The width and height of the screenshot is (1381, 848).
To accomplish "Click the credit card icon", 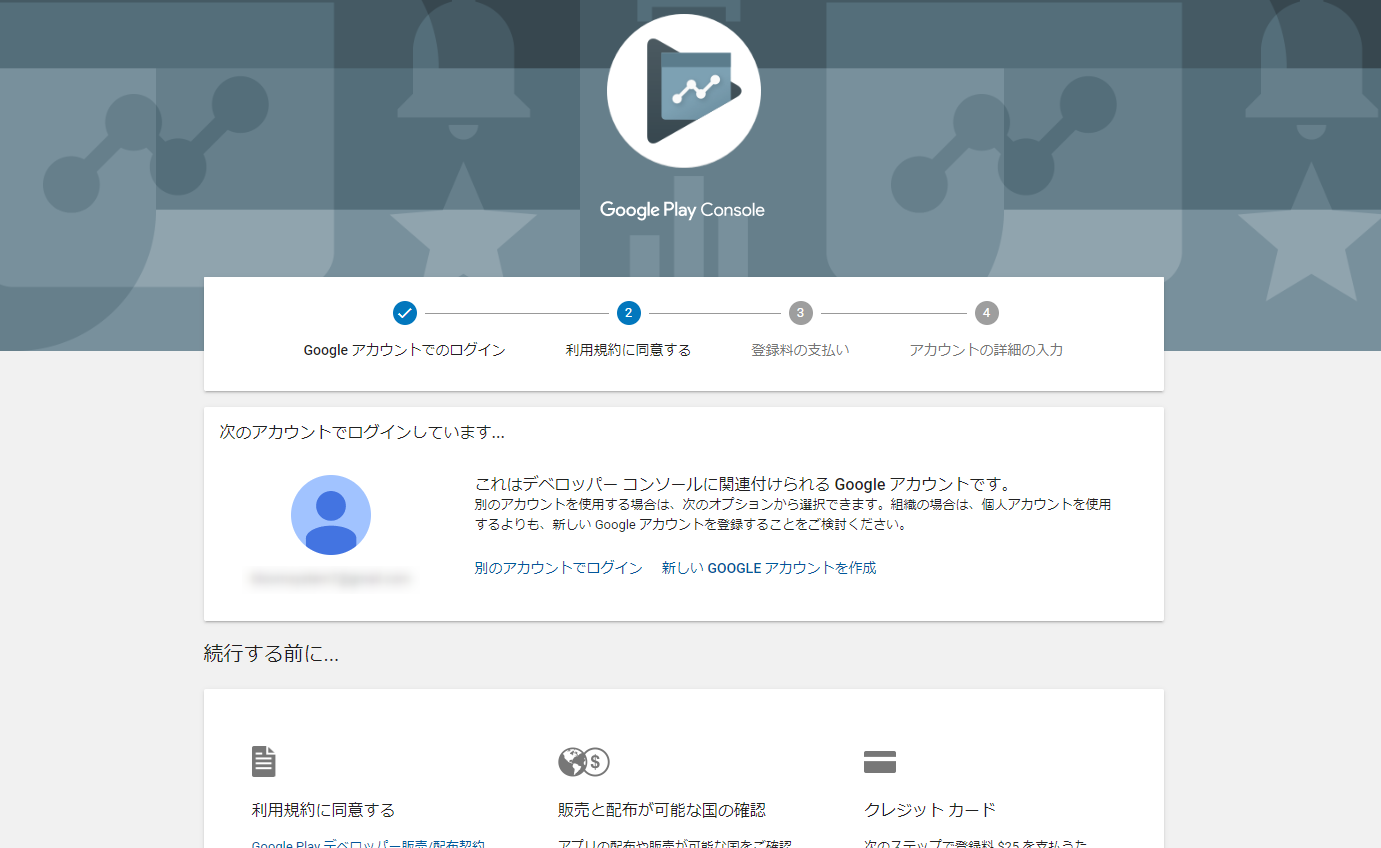I will click(x=880, y=762).
